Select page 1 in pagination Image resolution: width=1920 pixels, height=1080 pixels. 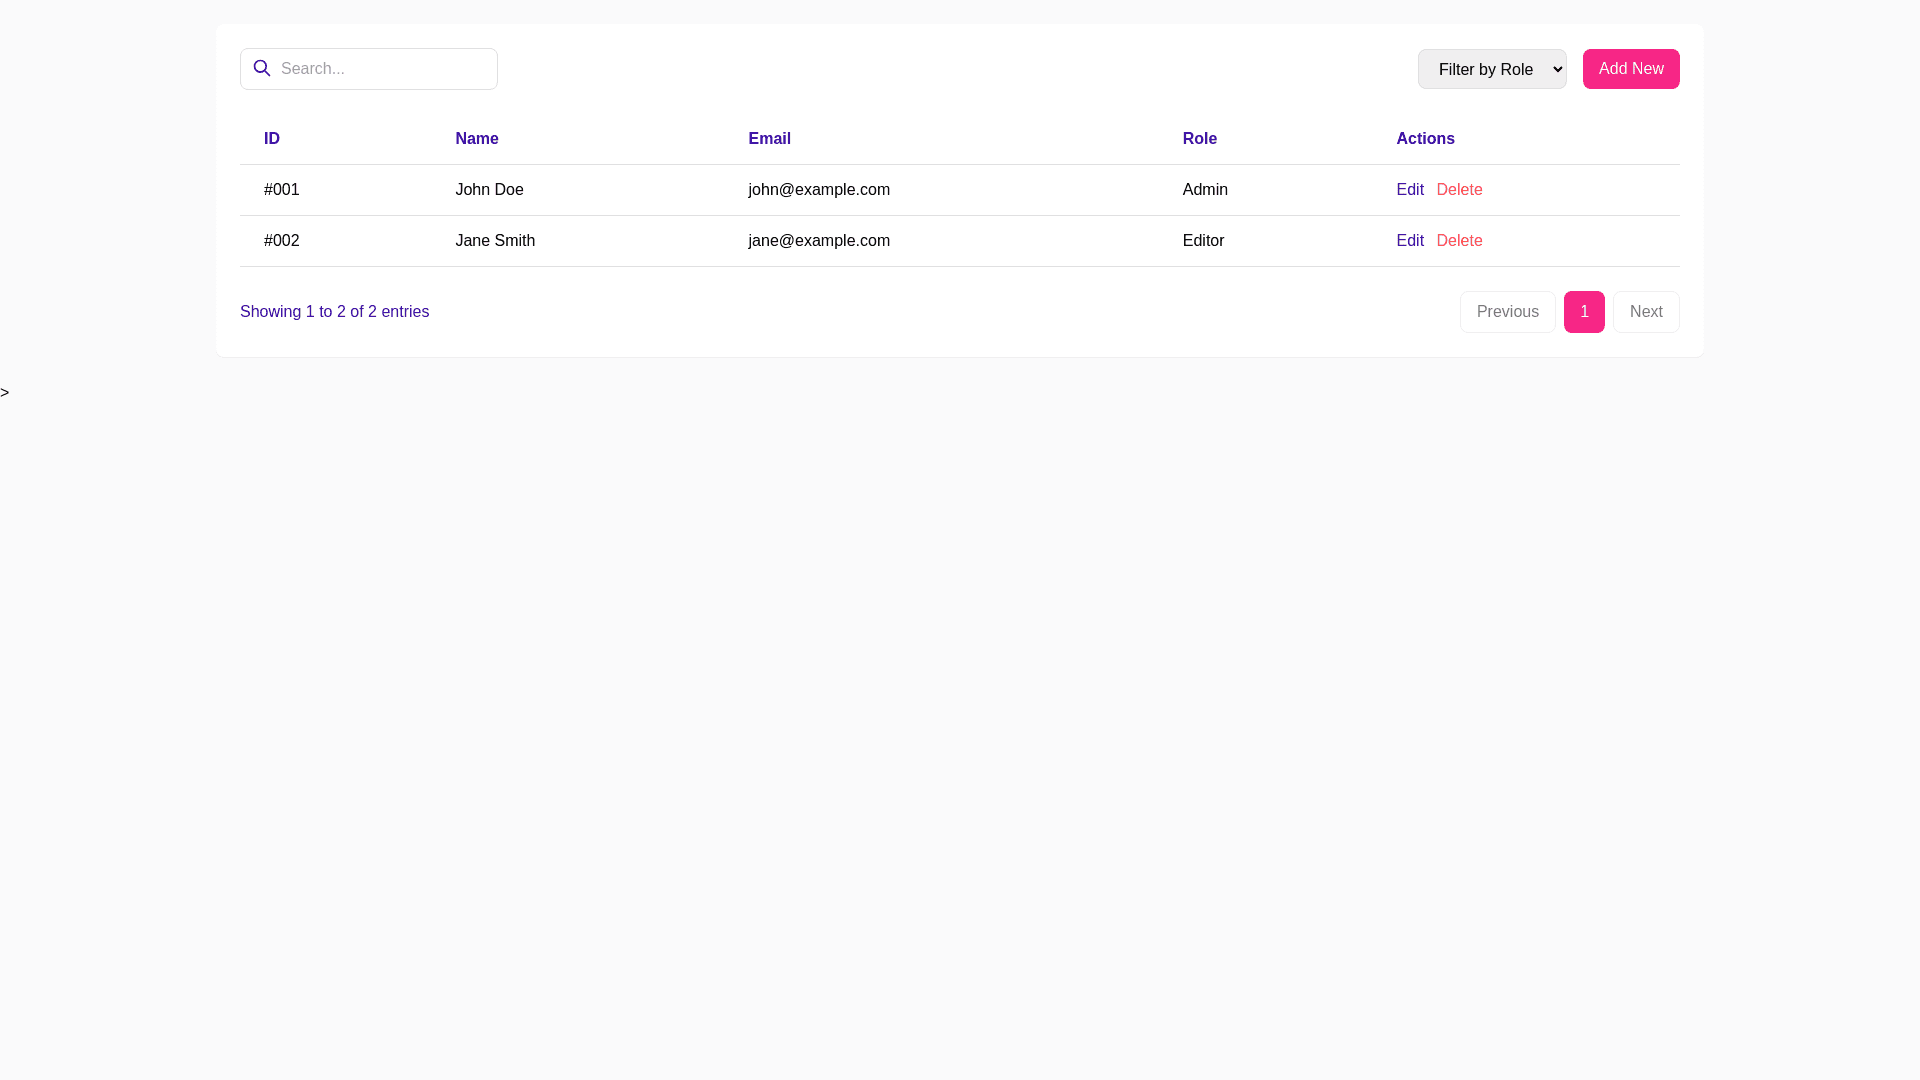click(1583, 312)
